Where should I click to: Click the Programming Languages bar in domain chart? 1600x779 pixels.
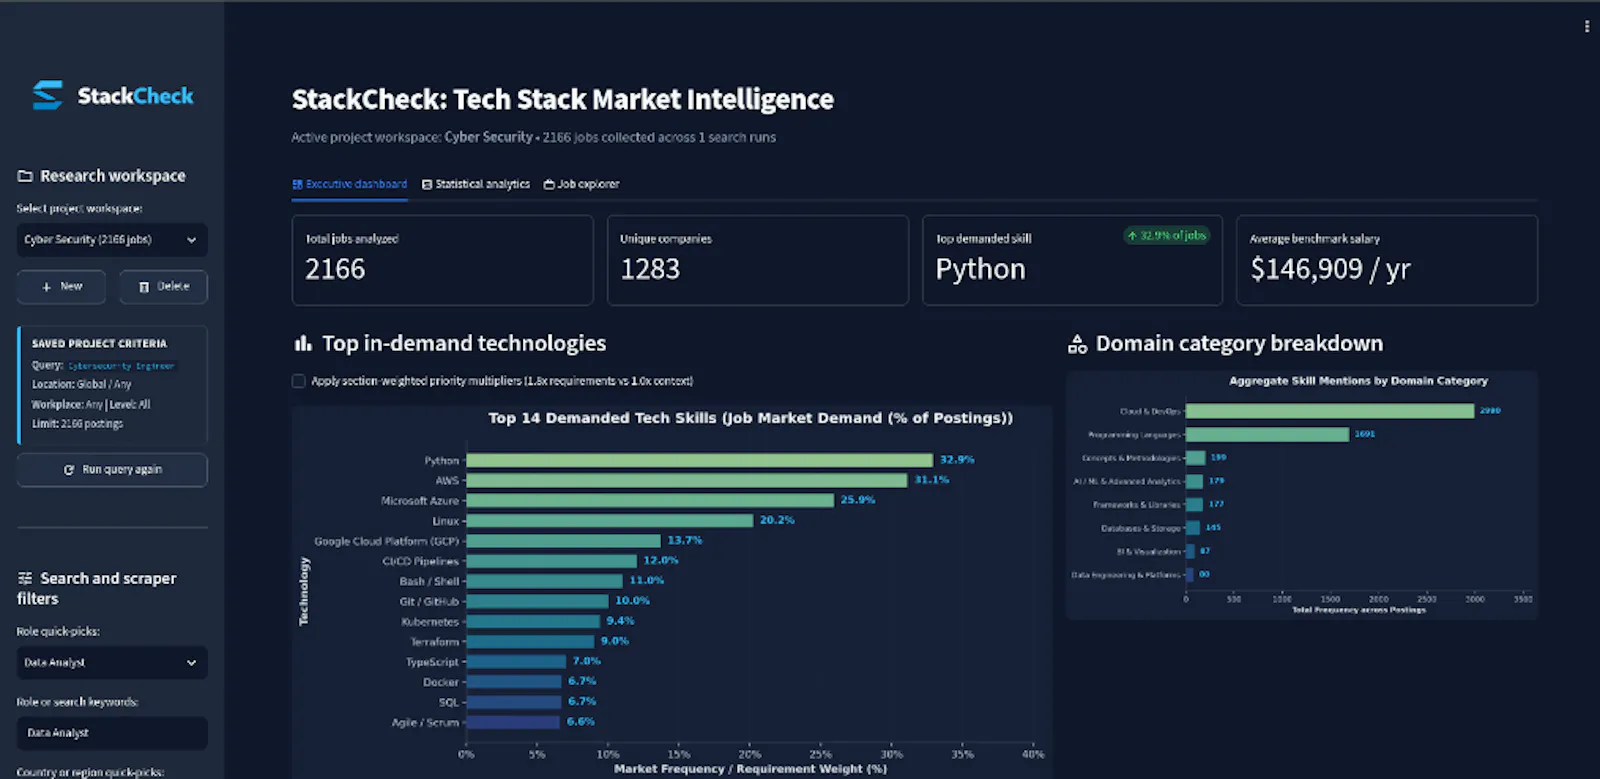click(1267, 434)
